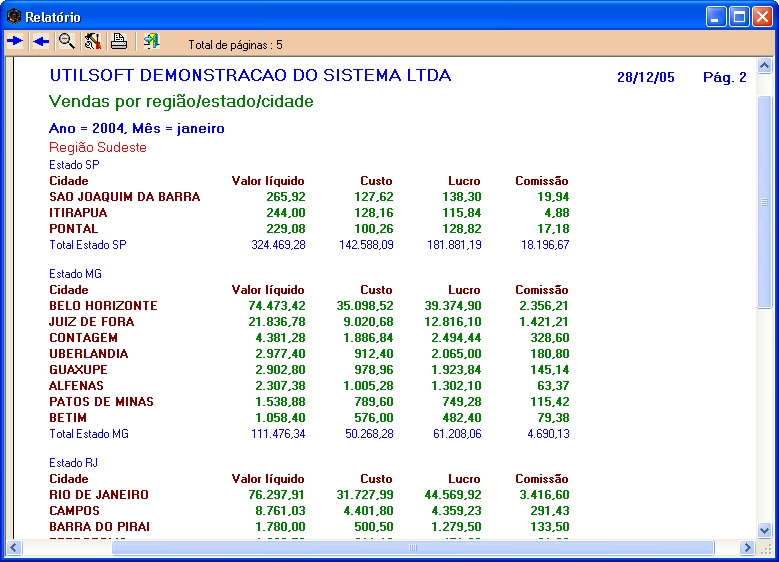Click Belo Horizonte net value 74.473,42
Image resolution: width=779 pixels, height=562 pixels.
pos(277,306)
